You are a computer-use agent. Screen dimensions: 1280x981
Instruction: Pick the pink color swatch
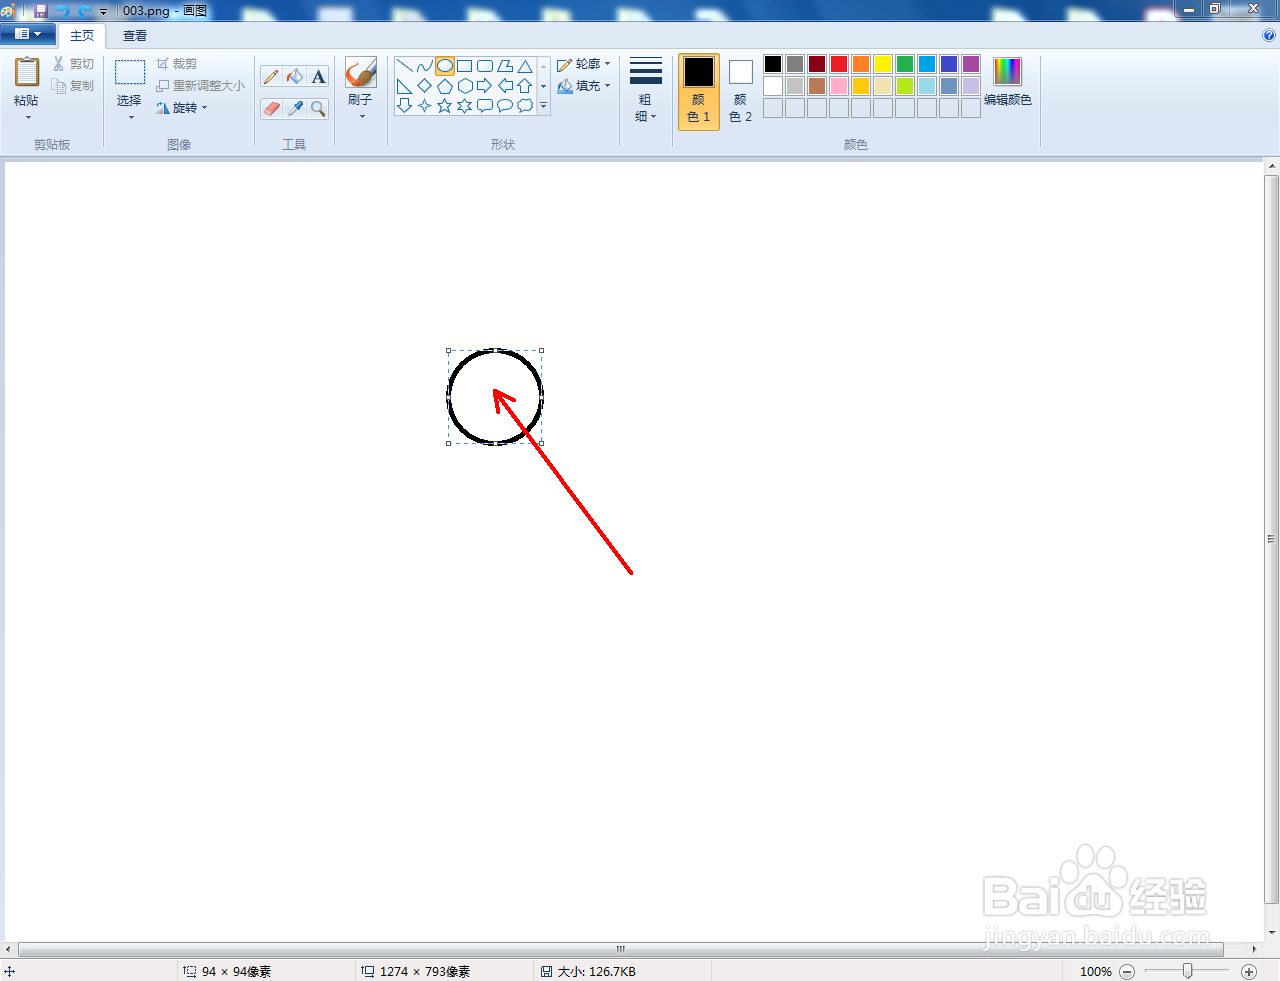839,86
